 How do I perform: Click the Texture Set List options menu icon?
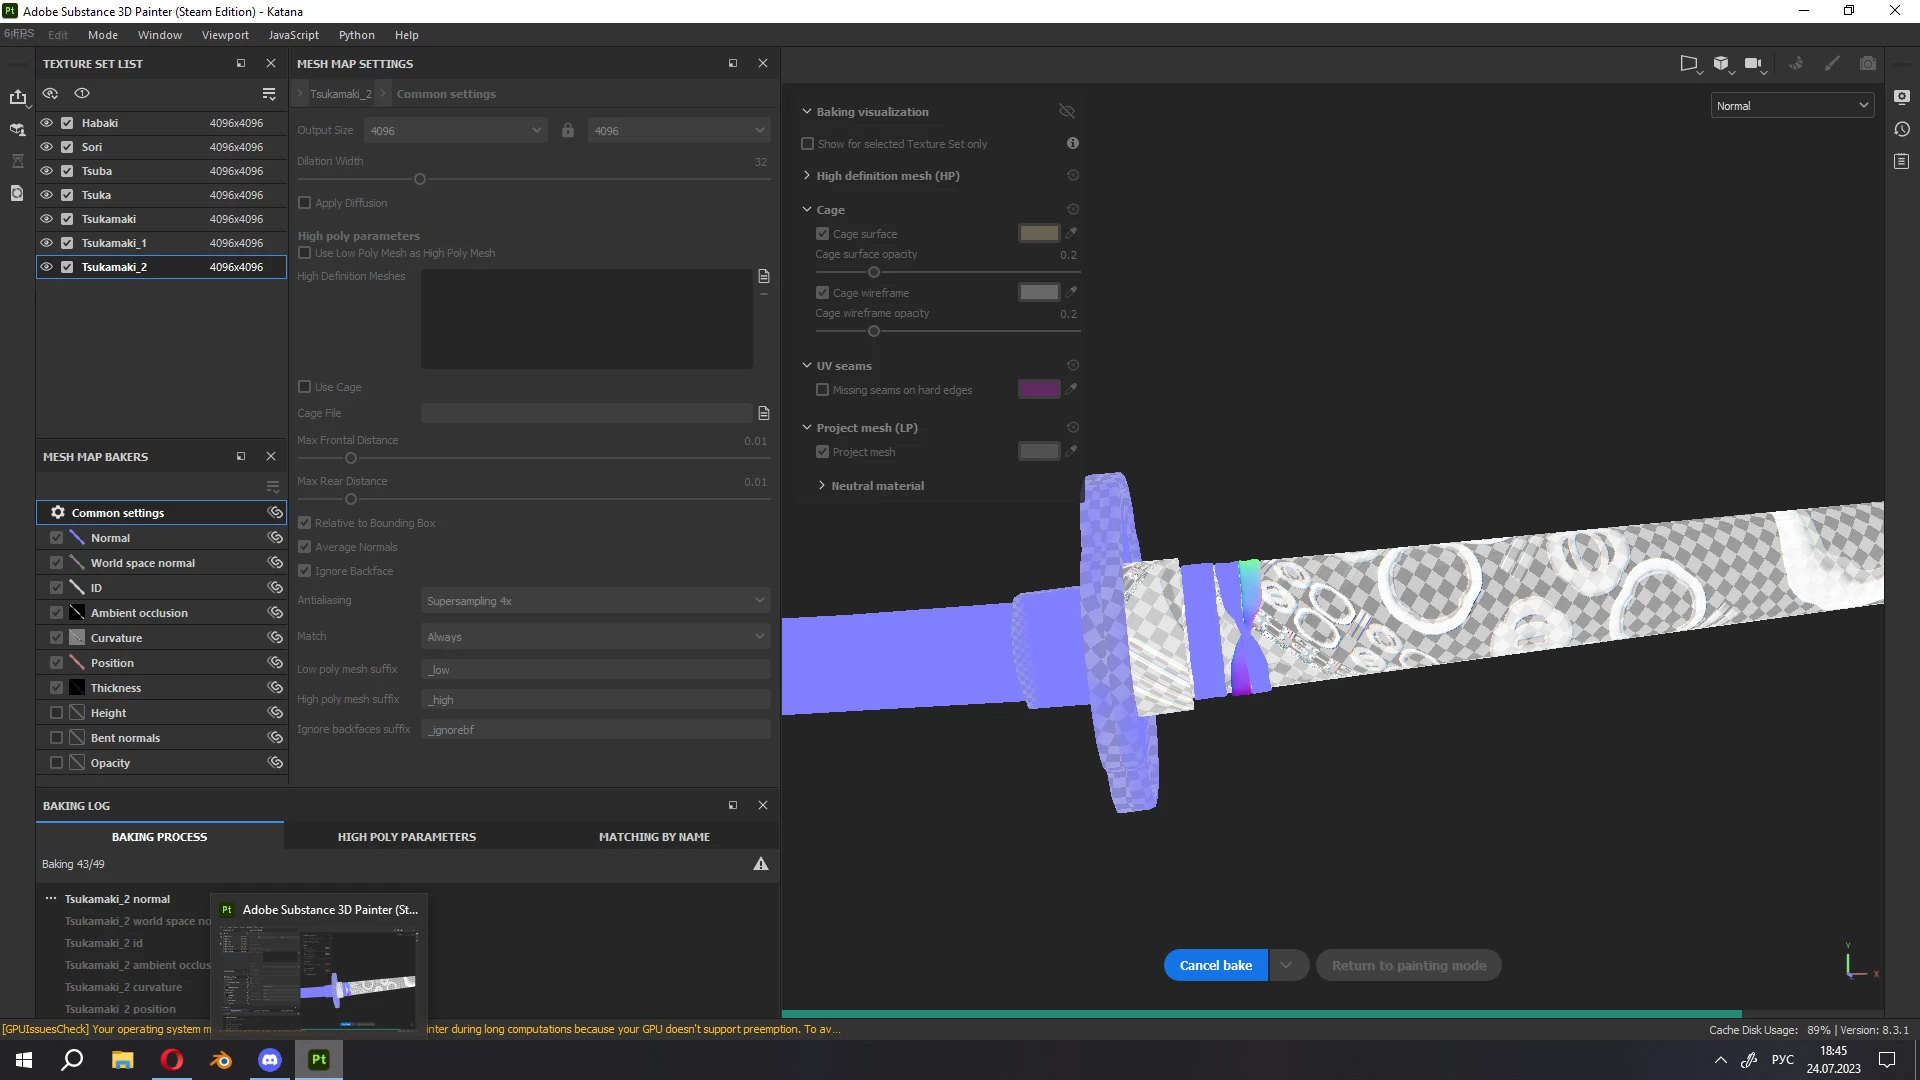(x=268, y=93)
